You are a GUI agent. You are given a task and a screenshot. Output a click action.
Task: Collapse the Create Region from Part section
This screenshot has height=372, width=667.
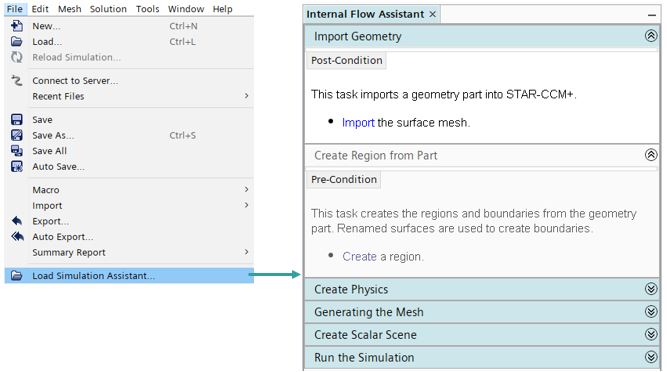click(651, 155)
